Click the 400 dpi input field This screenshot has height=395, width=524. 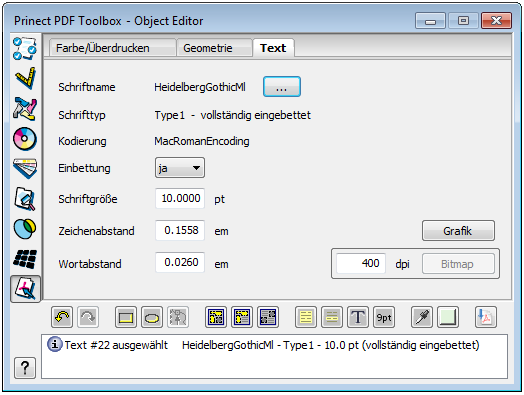tap(361, 263)
